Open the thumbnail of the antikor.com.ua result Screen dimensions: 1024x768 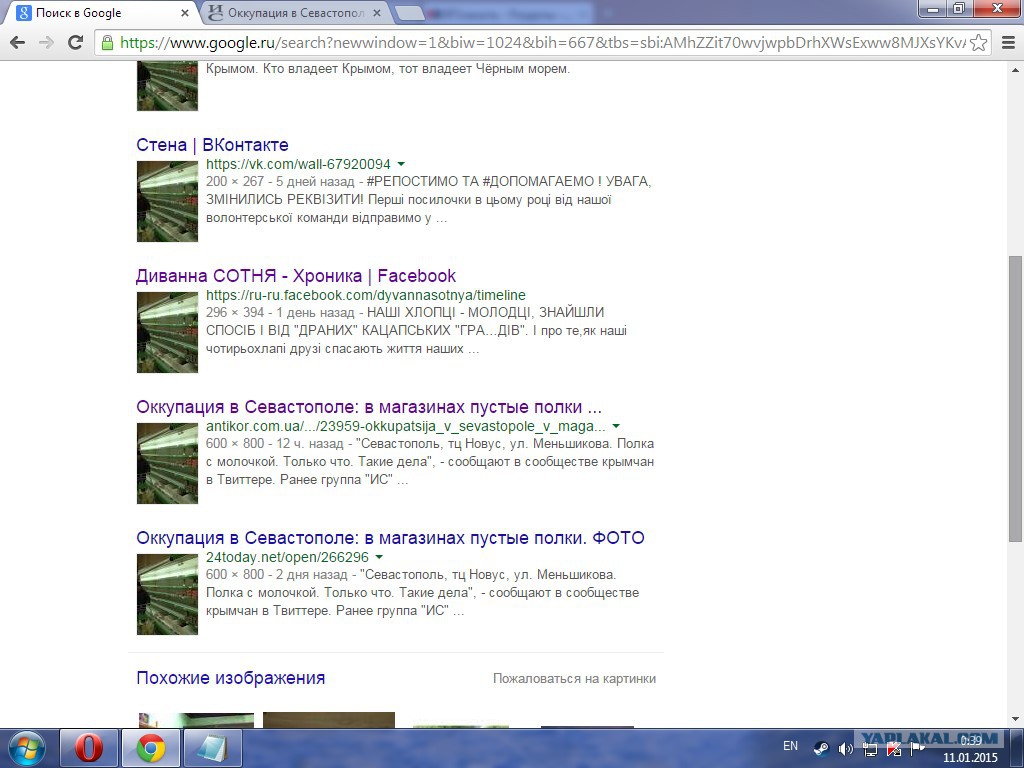point(167,464)
